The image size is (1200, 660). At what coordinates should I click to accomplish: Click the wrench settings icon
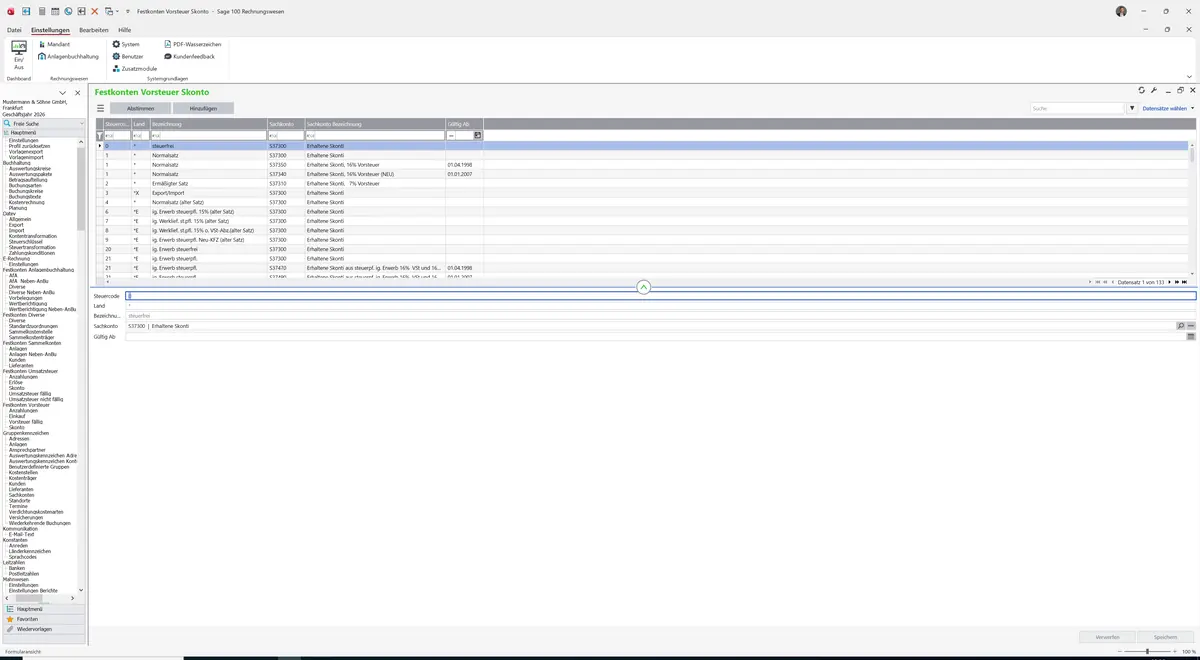pyautogui.click(x=1154, y=90)
